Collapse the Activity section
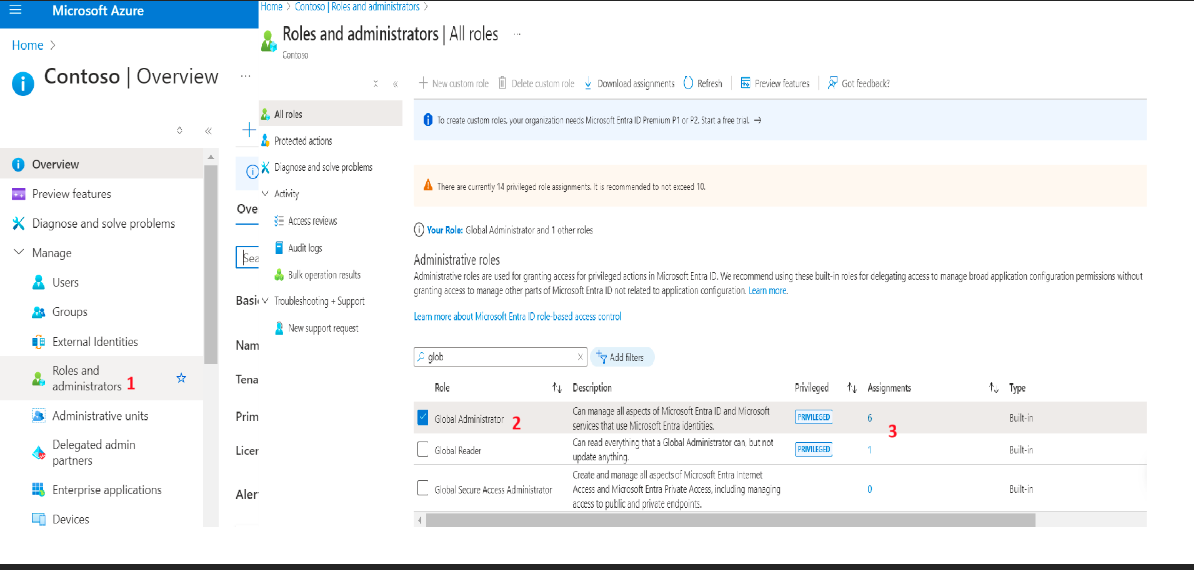 pos(266,194)
